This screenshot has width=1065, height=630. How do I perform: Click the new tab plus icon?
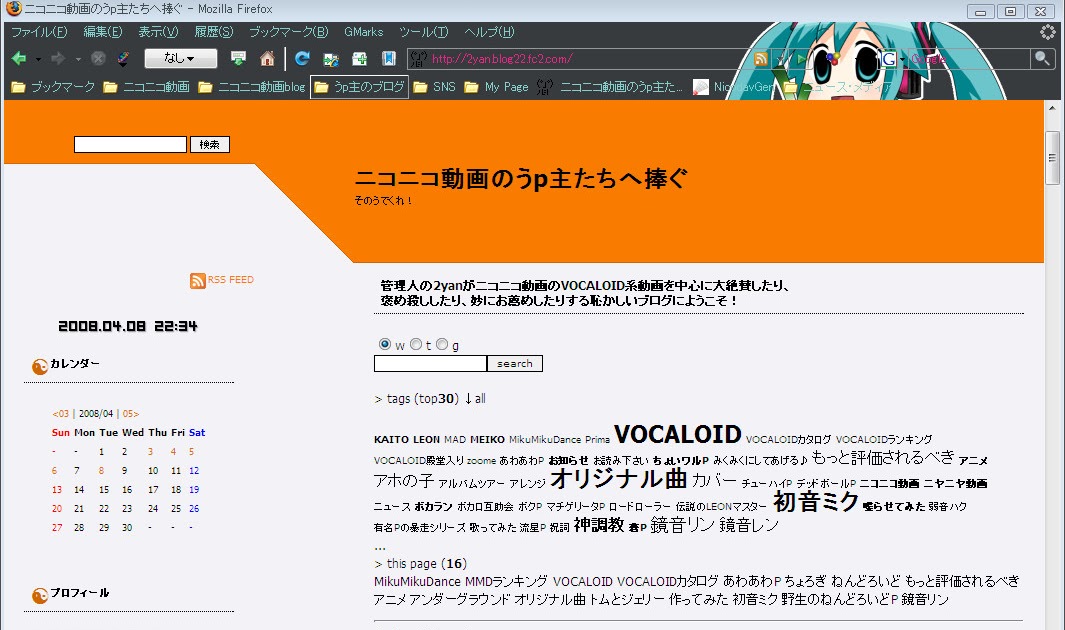coord(360,60)
